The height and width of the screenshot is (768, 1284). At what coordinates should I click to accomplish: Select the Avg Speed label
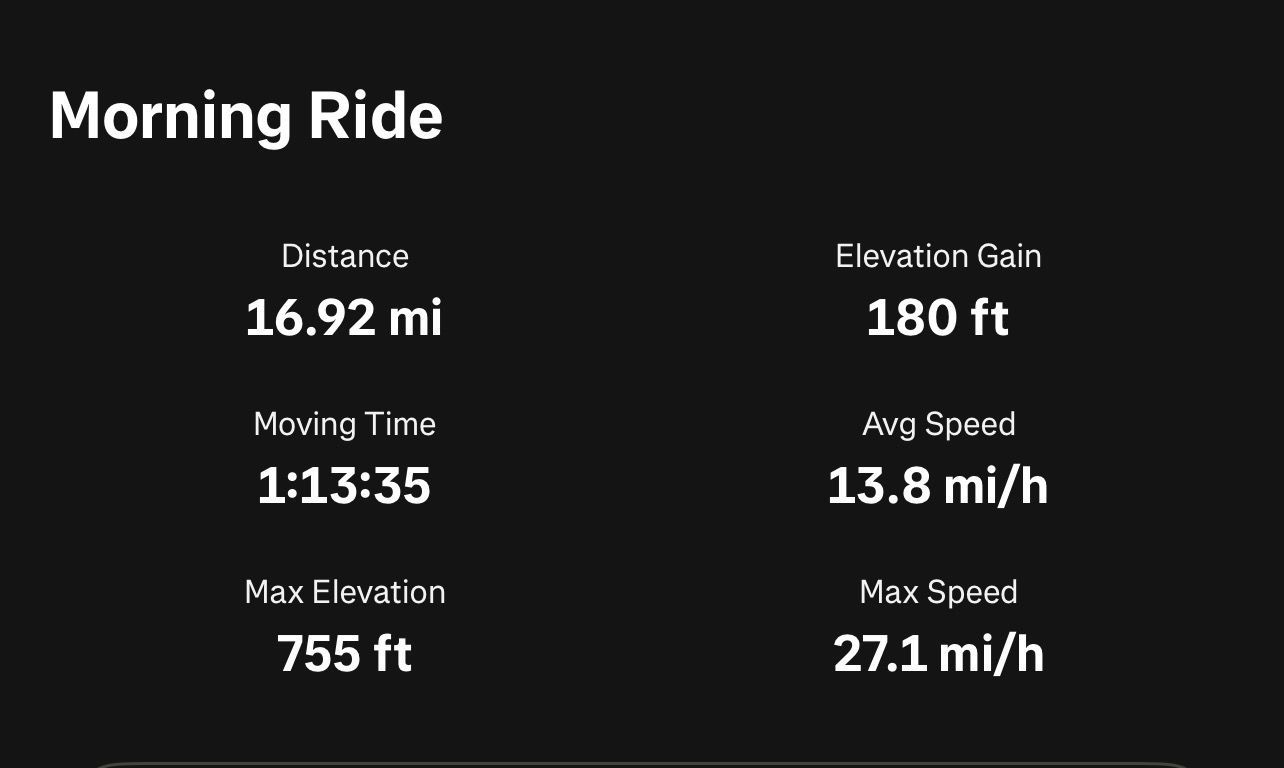point(938,424)
